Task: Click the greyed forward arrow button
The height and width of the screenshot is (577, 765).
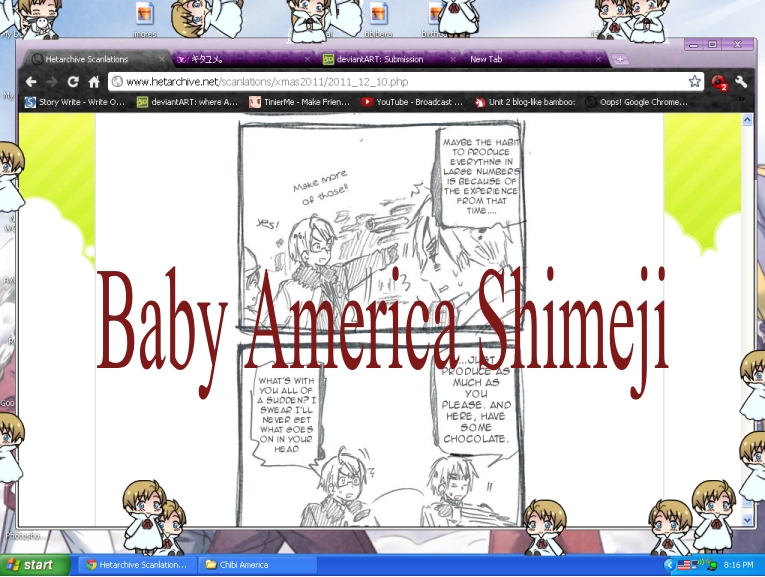Action: click(x=52, y=82)
